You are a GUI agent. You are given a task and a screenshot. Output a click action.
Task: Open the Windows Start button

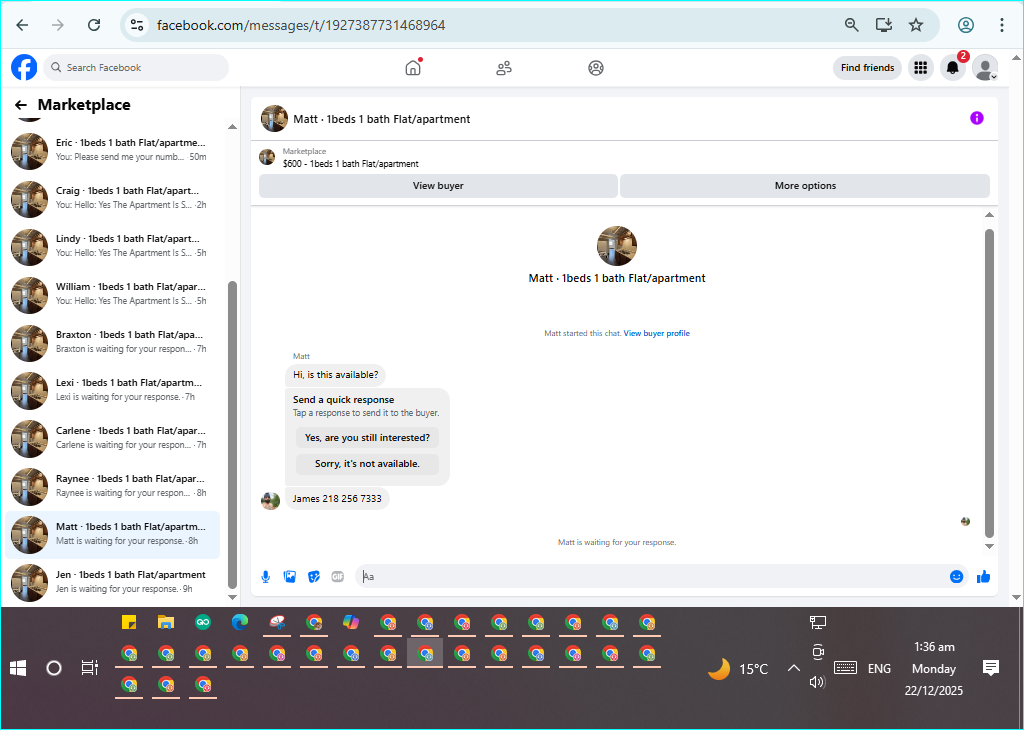pyautogui.click(x=18, y=668)
